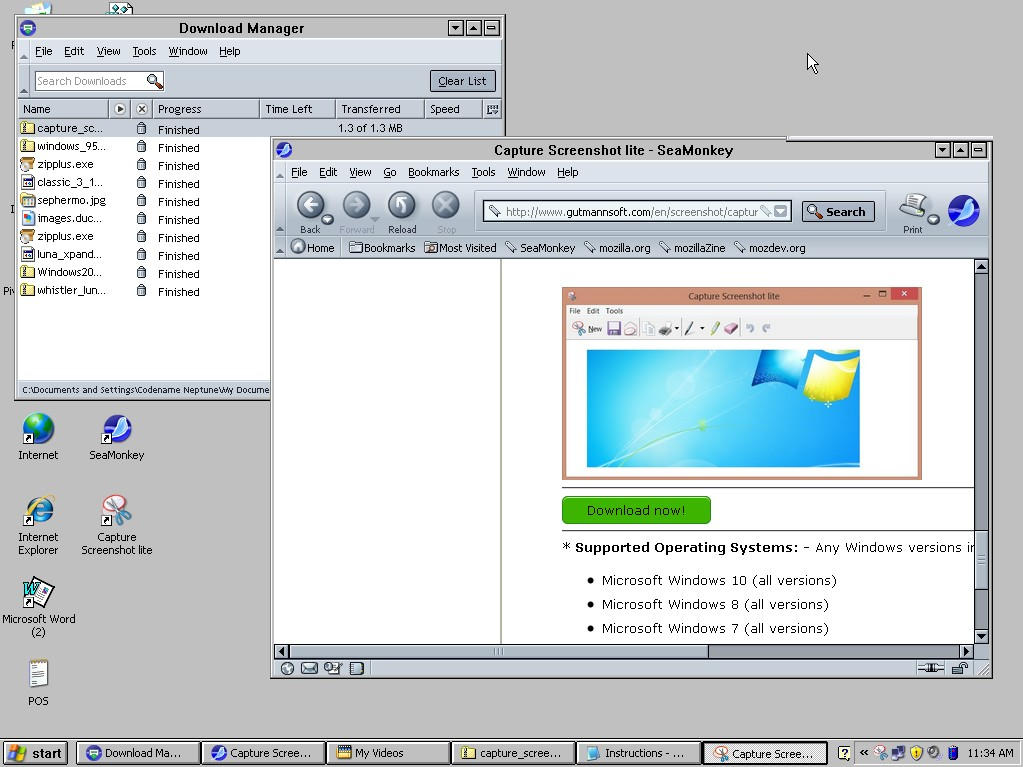Open the location bar dropdown arrow
The image size is (1023, 767).
[781, 211]
